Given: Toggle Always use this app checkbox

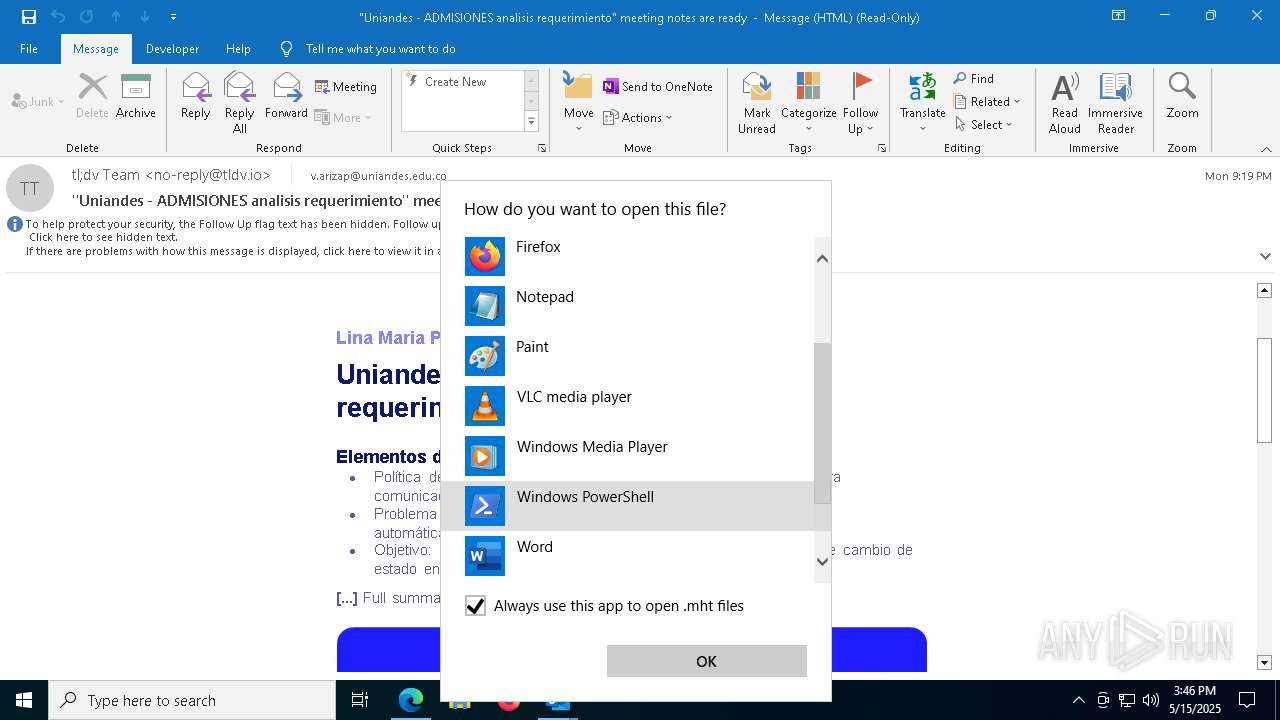Looking at the screenshot, I should (475, 606).
